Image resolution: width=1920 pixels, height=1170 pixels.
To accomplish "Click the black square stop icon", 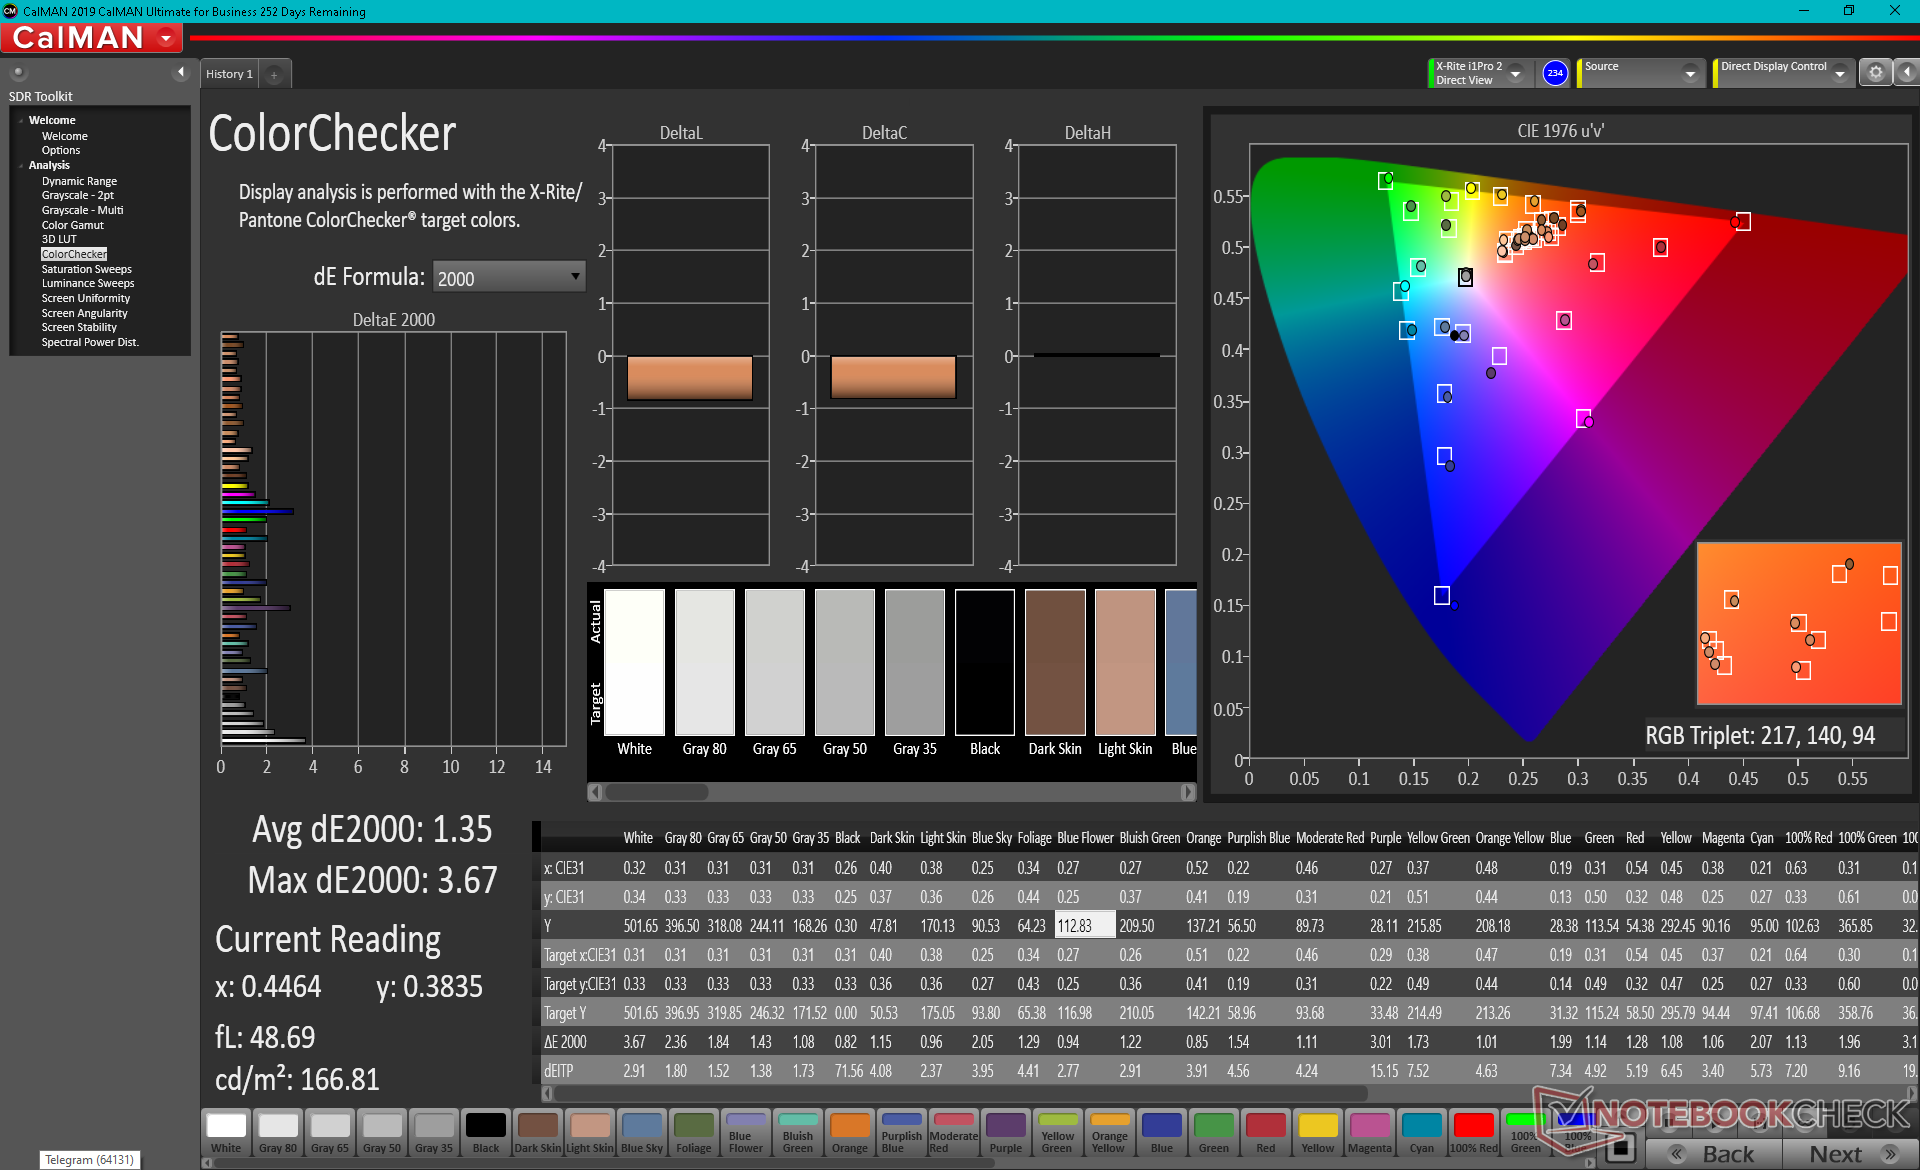I will [x=1621, y=1148].
